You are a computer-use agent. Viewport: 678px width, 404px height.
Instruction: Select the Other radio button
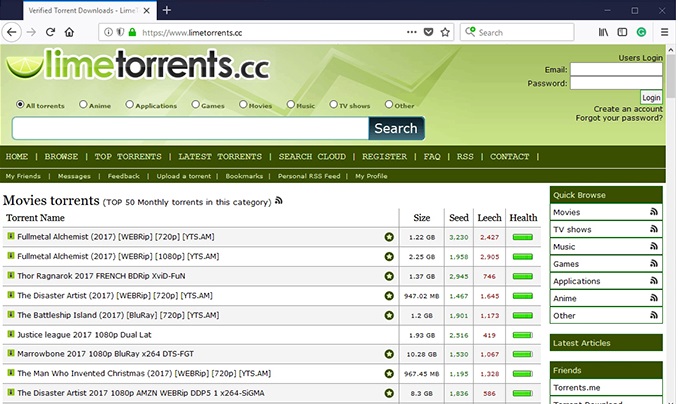pyautogui.click(x=389, y=104)
